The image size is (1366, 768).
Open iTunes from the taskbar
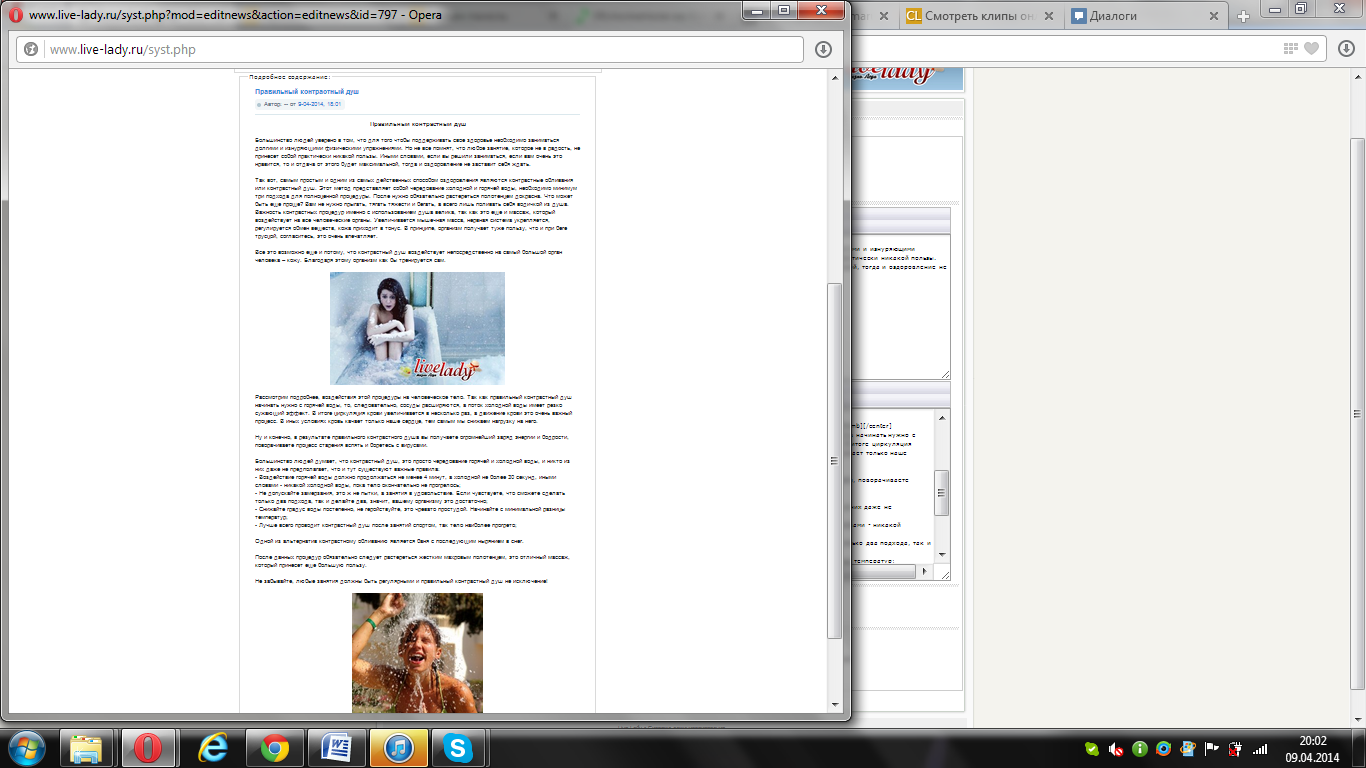pos(398,747)
